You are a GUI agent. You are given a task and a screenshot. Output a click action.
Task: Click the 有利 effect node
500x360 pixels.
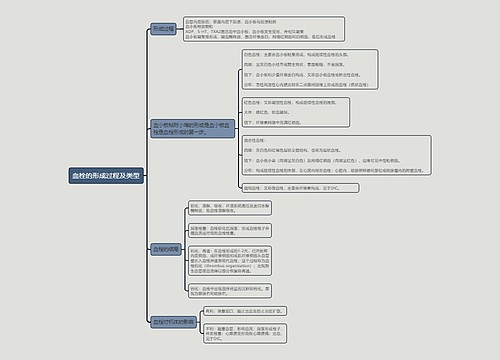(245, 311)
